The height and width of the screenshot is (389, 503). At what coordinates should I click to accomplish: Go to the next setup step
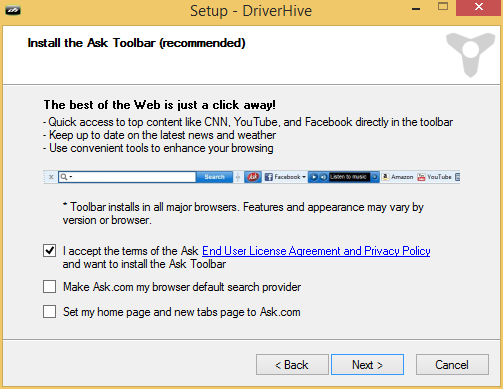(x=367, y=365)
